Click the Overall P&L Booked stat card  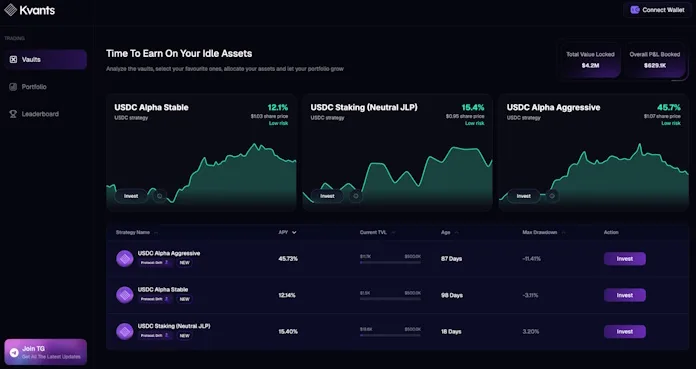click(x=655, y=60)
